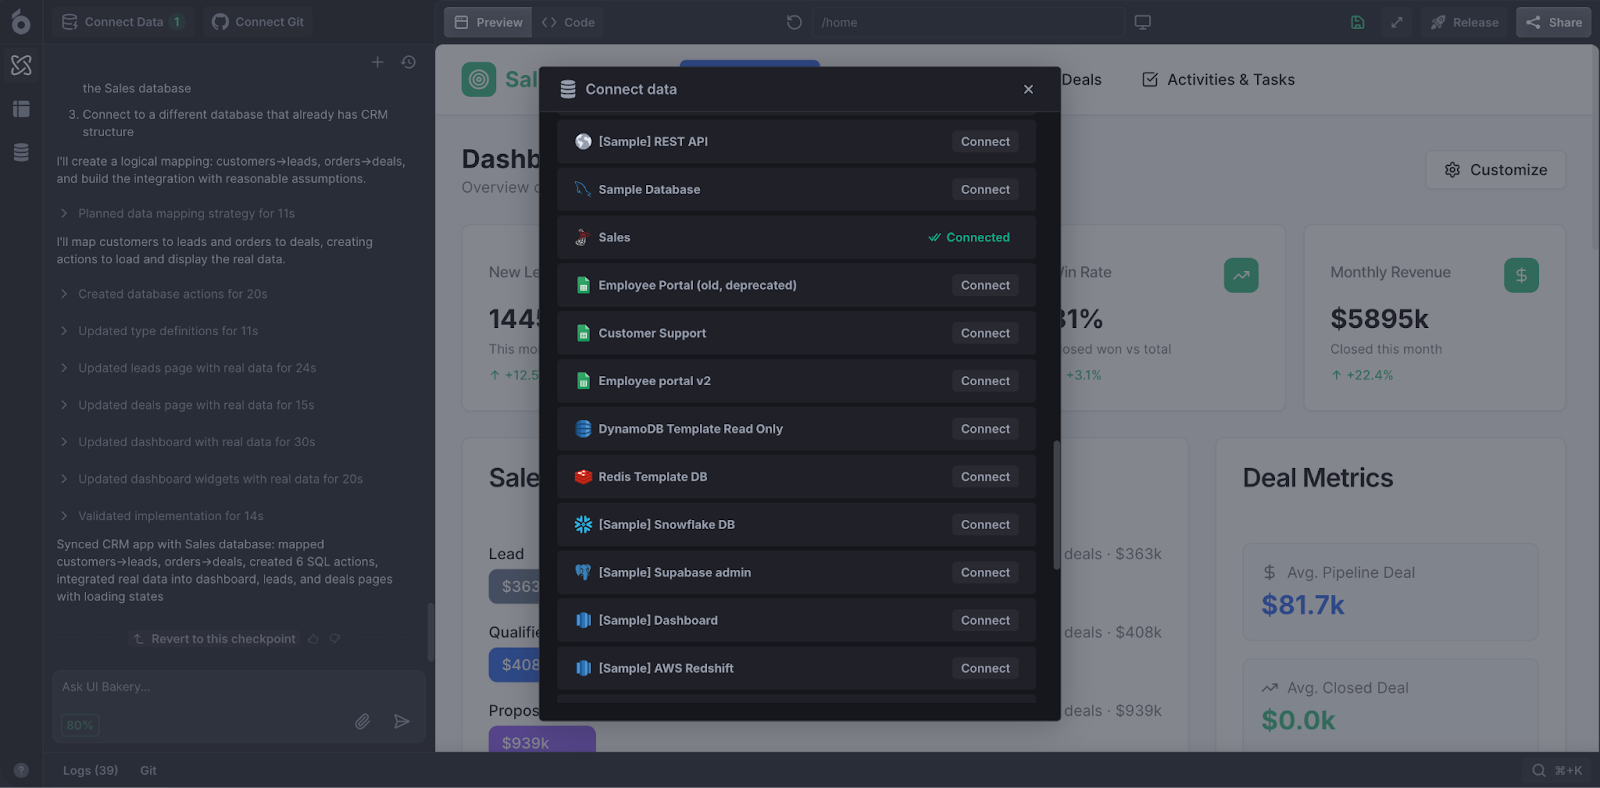Viewport: 1600px width, 788px height.
Task: Close the Connect data dialog
Action: coord(1028,89)
